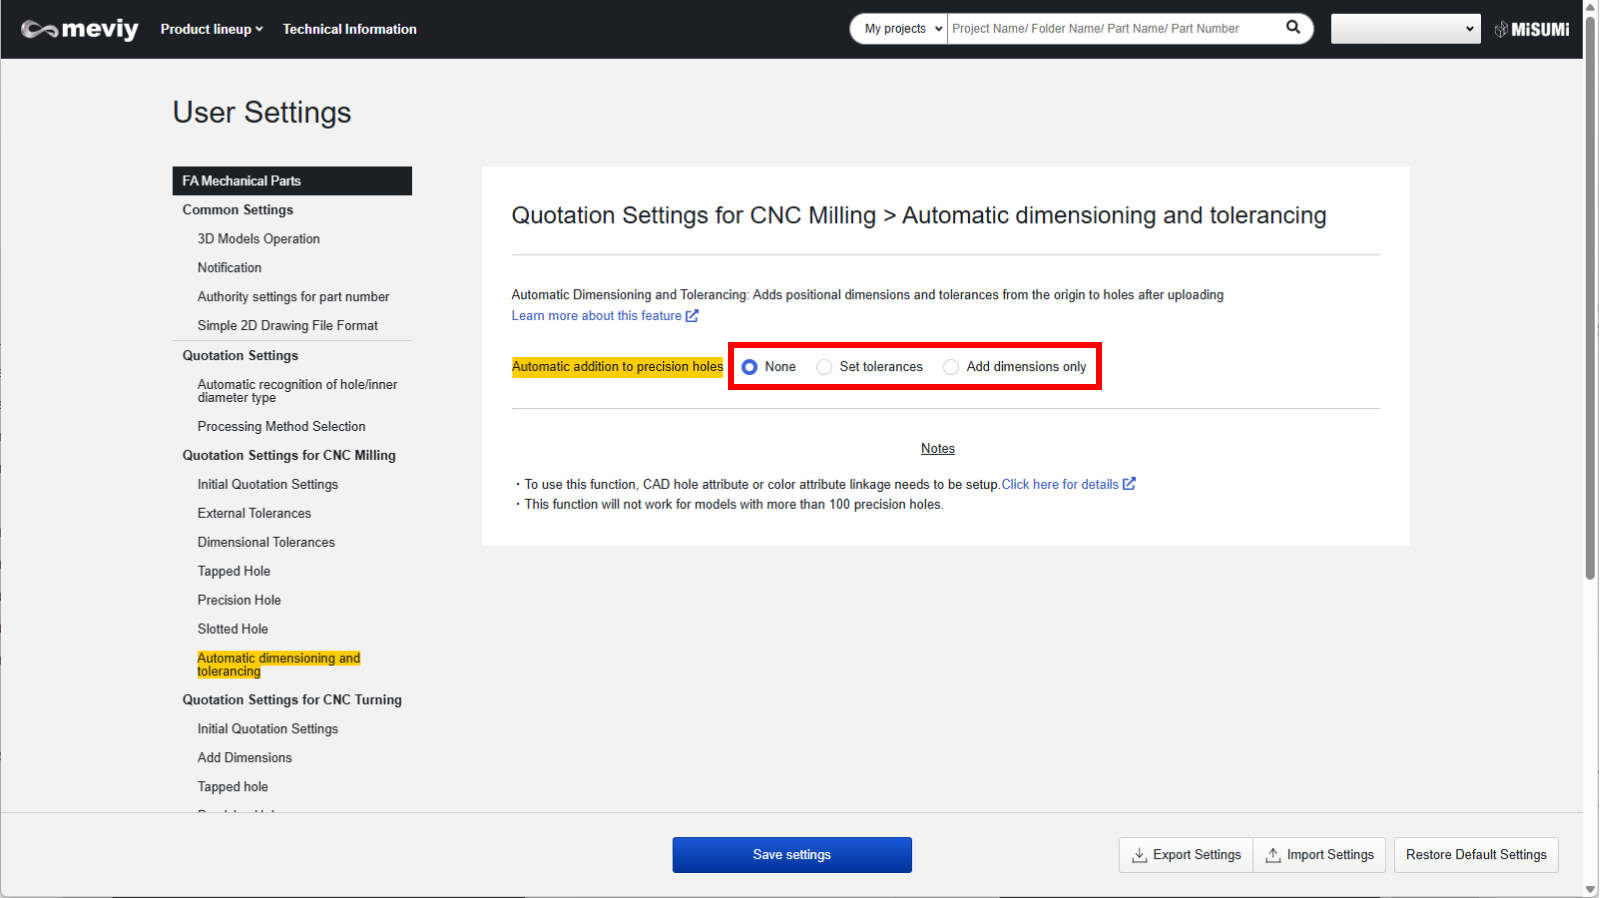The height and width of the screenshot is (898, 1600).
Task: Click the MISUMI logo
Action: click(x=1531, y=29)
